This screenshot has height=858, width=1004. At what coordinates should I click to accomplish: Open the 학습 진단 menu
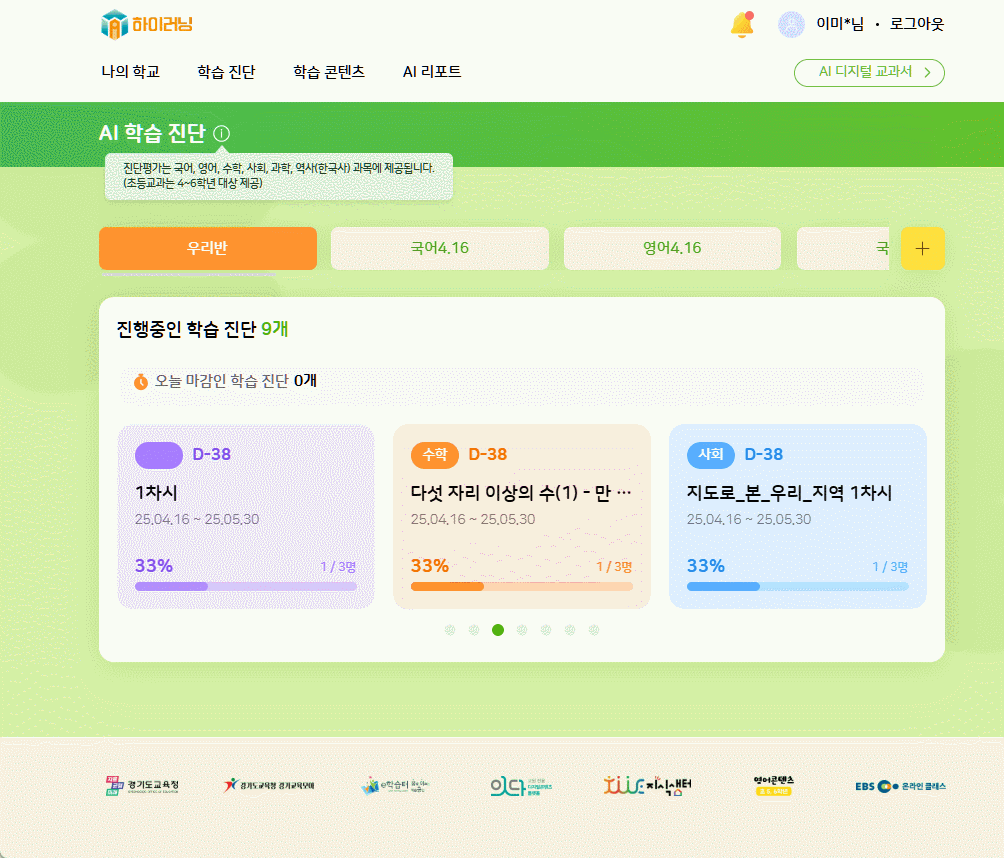coord(226,72)
